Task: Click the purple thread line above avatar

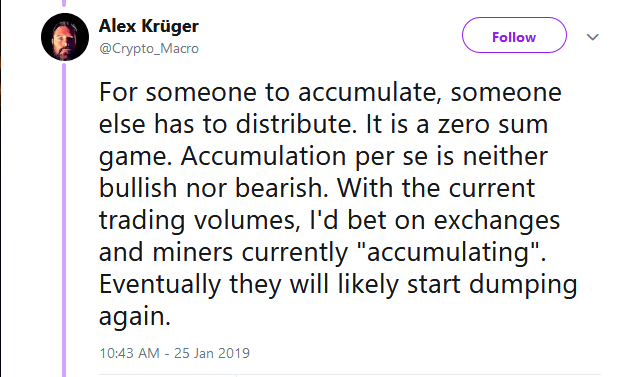Action: coord(64,3)
